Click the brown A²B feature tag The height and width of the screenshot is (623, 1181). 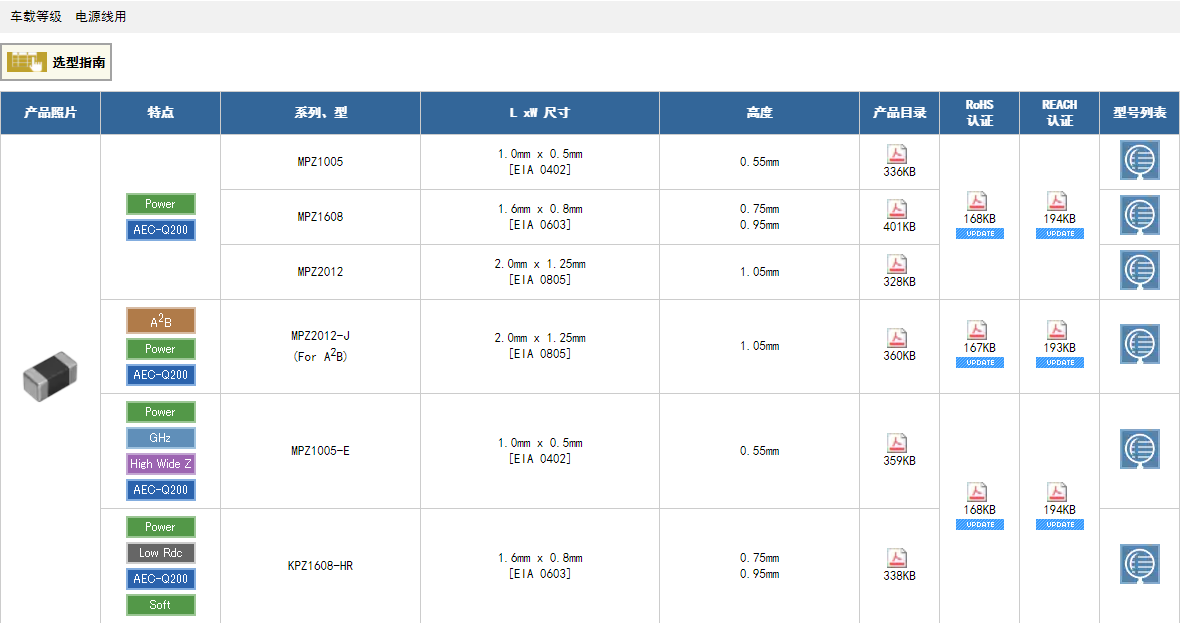click(160, 321)
